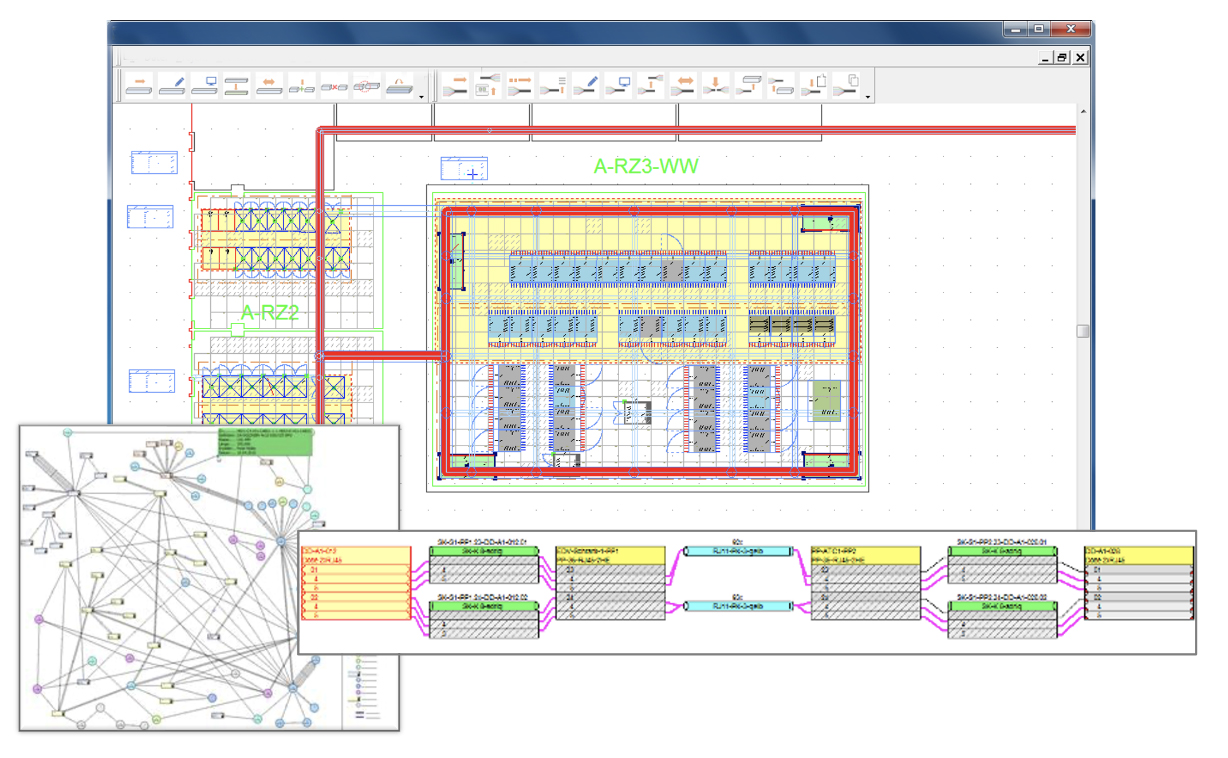Select the A-RZ2 room label
The height and width of the screenshot is (758, 1228).
pyautogui.click(x=270, y=314)
